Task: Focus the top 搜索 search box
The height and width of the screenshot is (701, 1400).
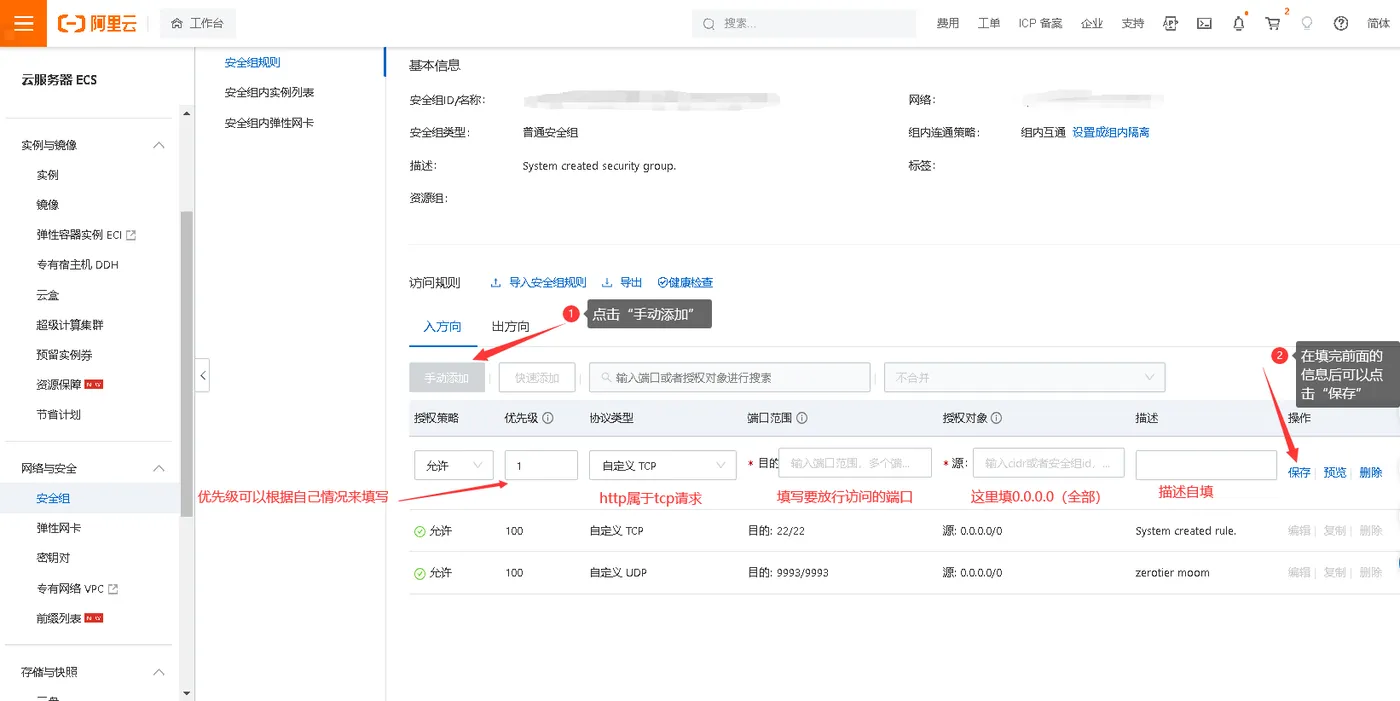Action: (x=804, y=23)
